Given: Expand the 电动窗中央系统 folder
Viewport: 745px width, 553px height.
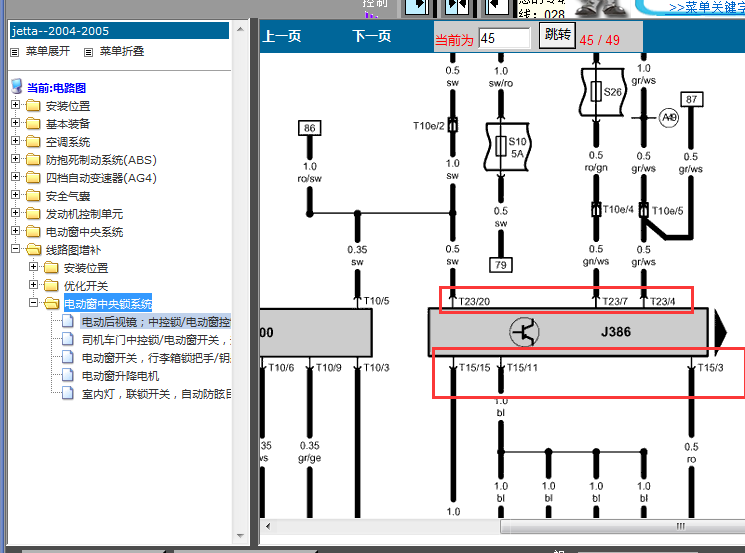Looking at the screenshot, I should tap(15, 231).
